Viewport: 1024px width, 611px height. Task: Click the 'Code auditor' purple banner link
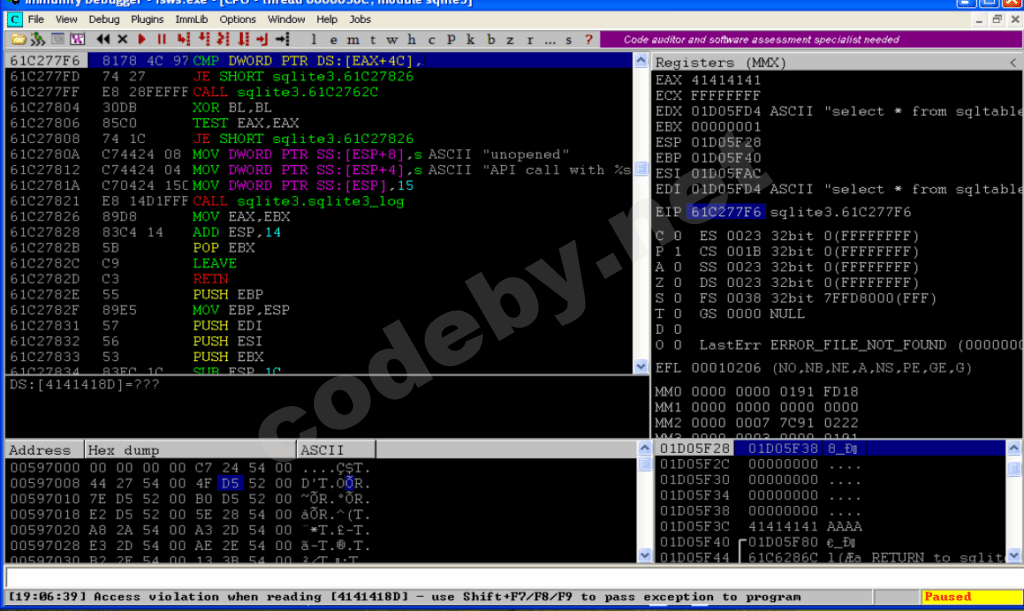click(810, 40)
